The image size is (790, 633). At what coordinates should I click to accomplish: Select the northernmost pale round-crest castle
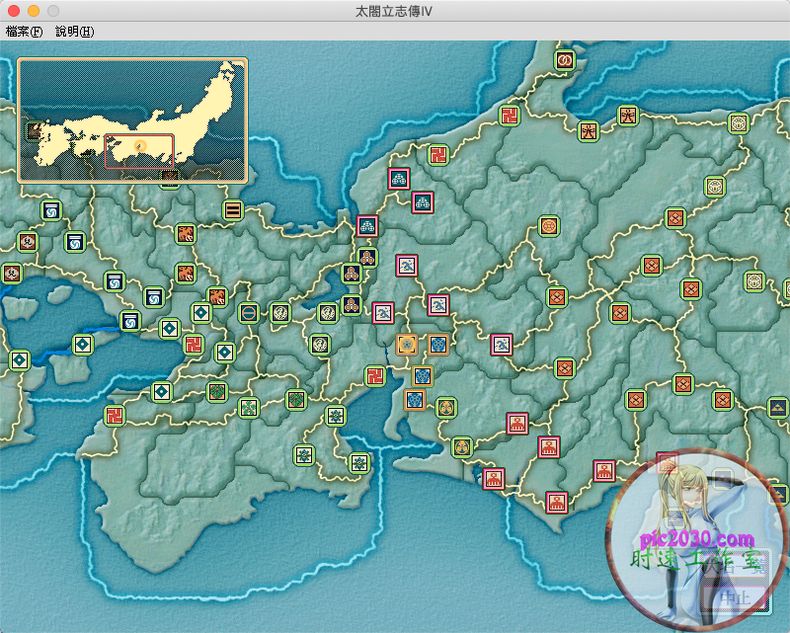tap(739, 123)
